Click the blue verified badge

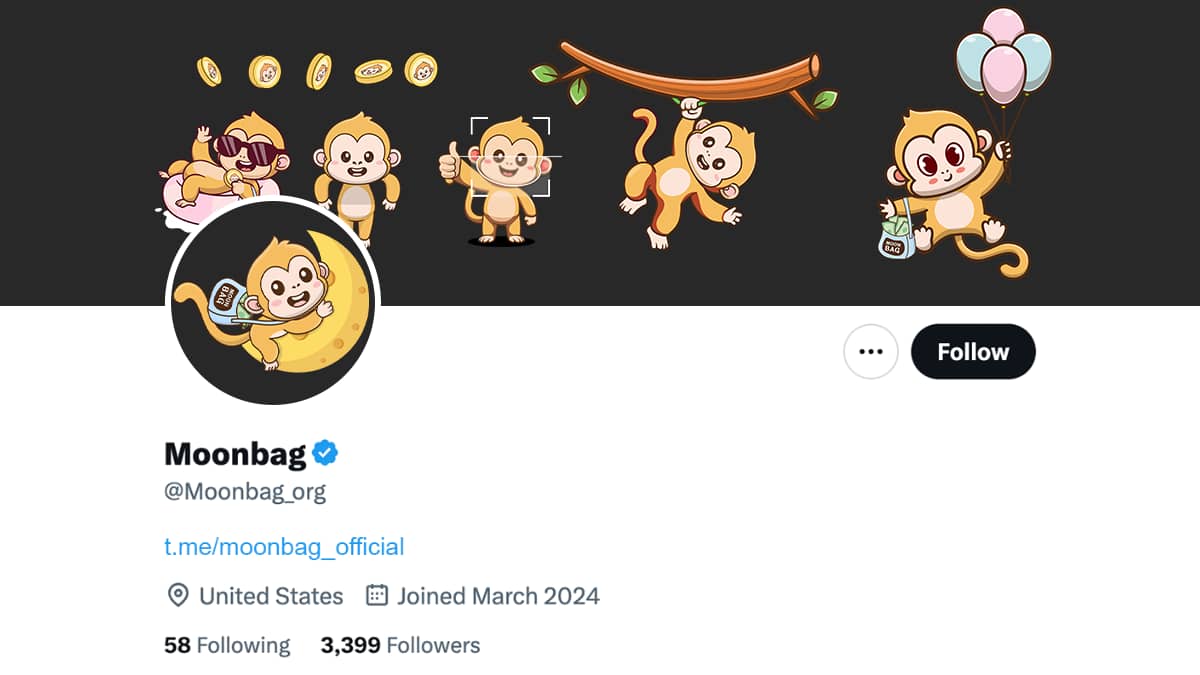point(325,454)
